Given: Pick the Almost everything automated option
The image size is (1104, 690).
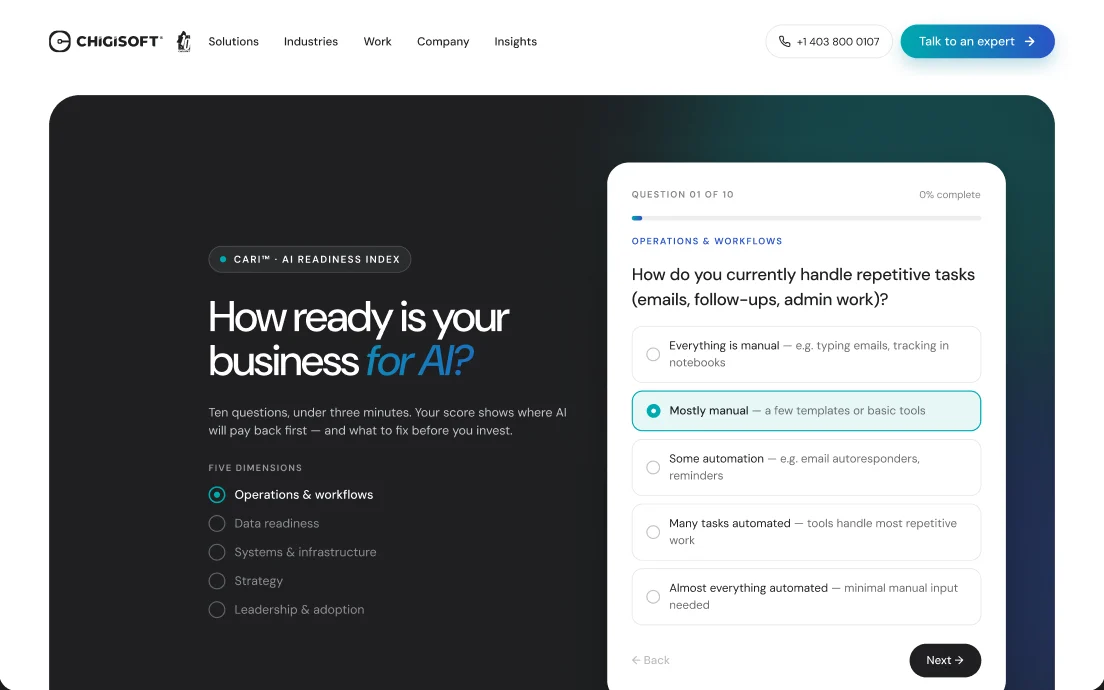Looking at the screenshot, I should point(806,597).
